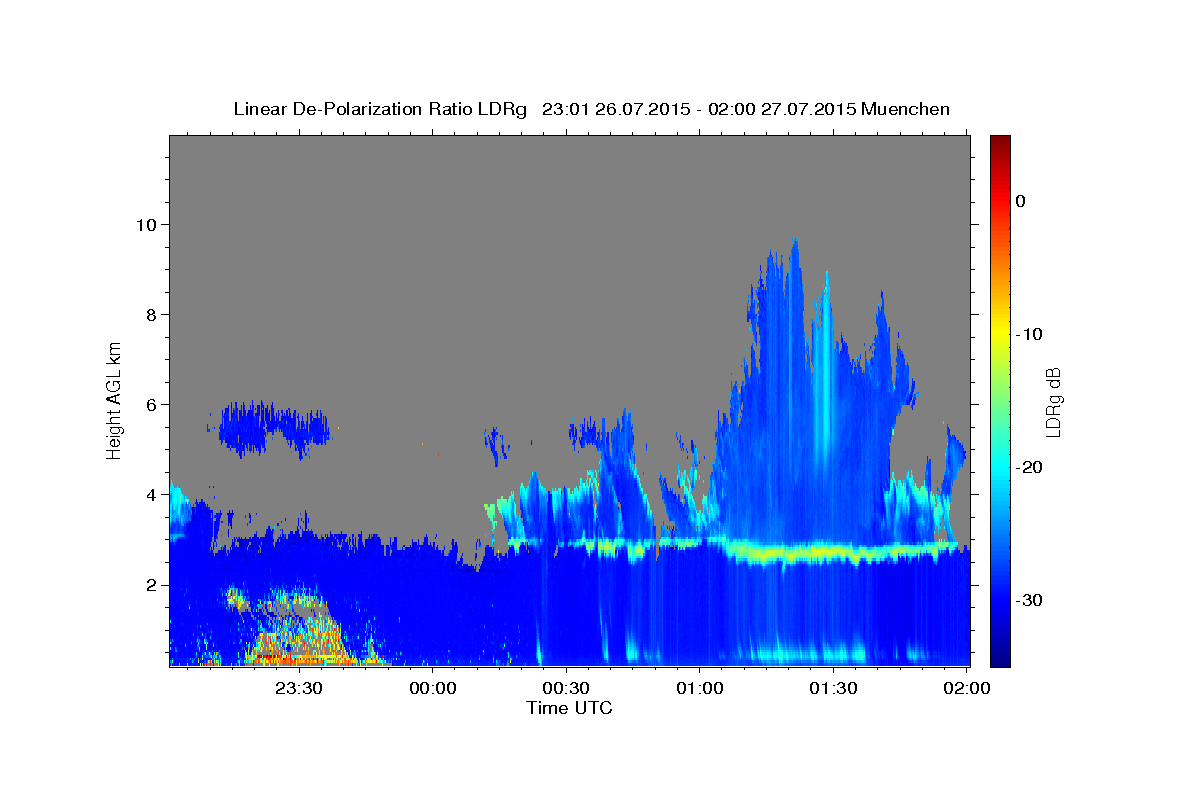The width and height of the screenshot is (1200, 800).
Task: Click the 23:30 time tick label
Action: (299, 688)
